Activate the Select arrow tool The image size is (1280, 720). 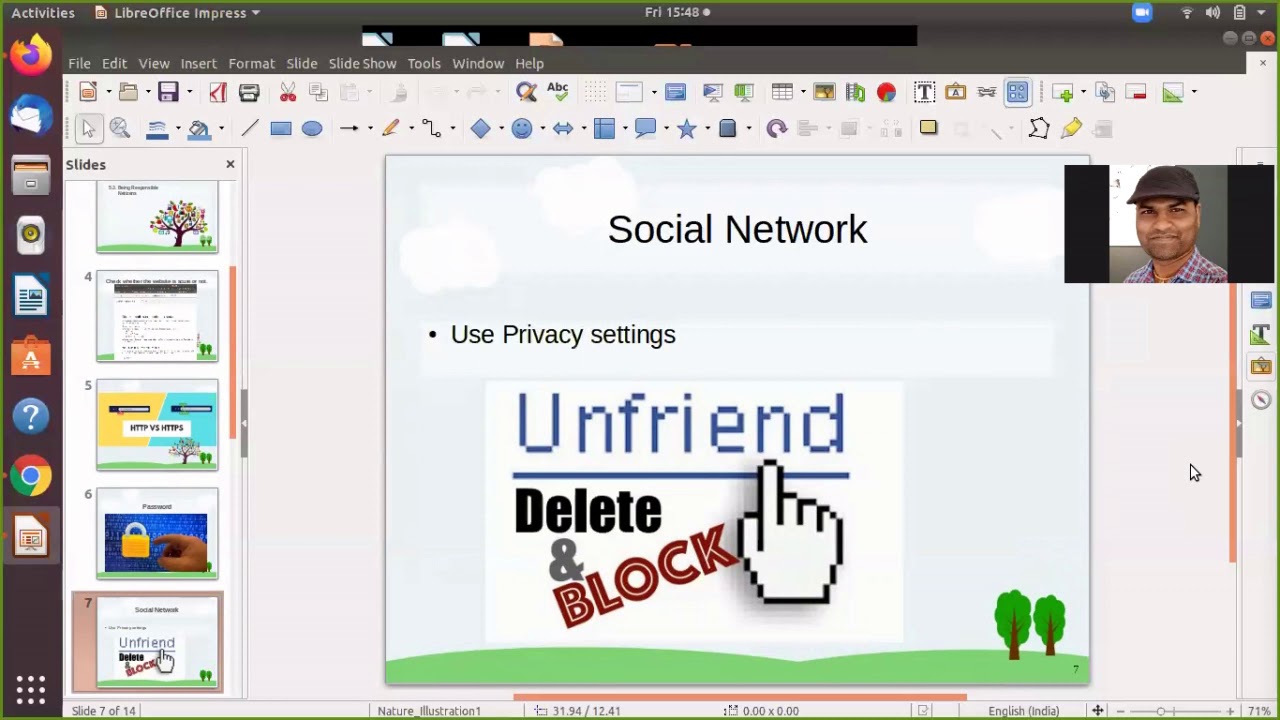pyautogui.click(x=88, y=129)
